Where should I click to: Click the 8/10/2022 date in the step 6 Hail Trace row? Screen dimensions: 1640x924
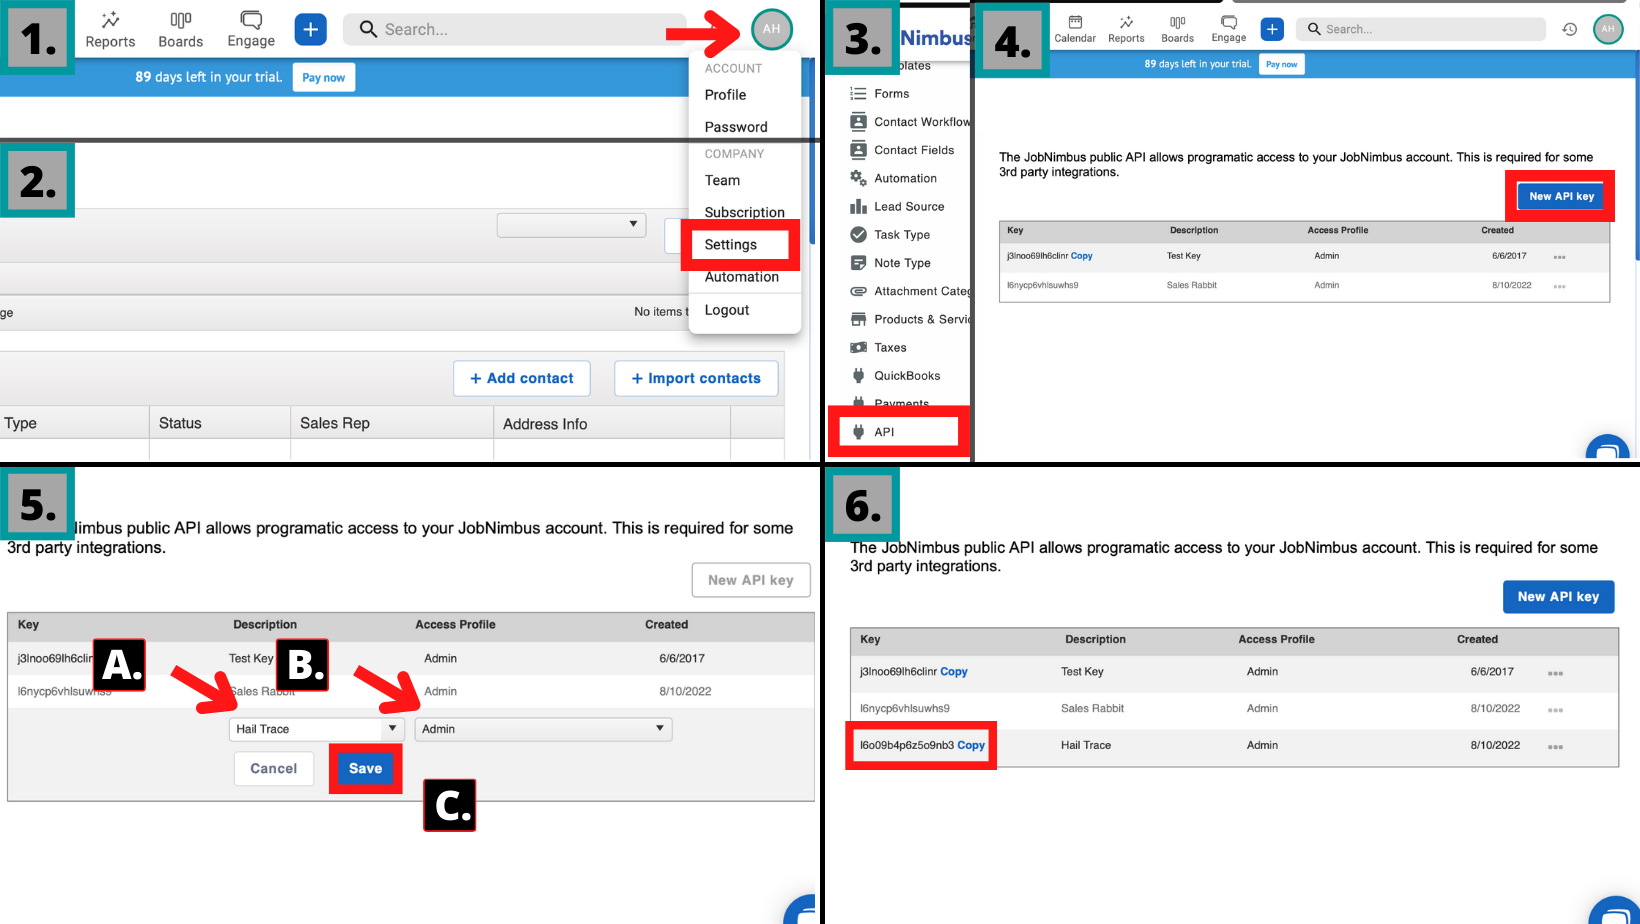tap(1495, 745)
